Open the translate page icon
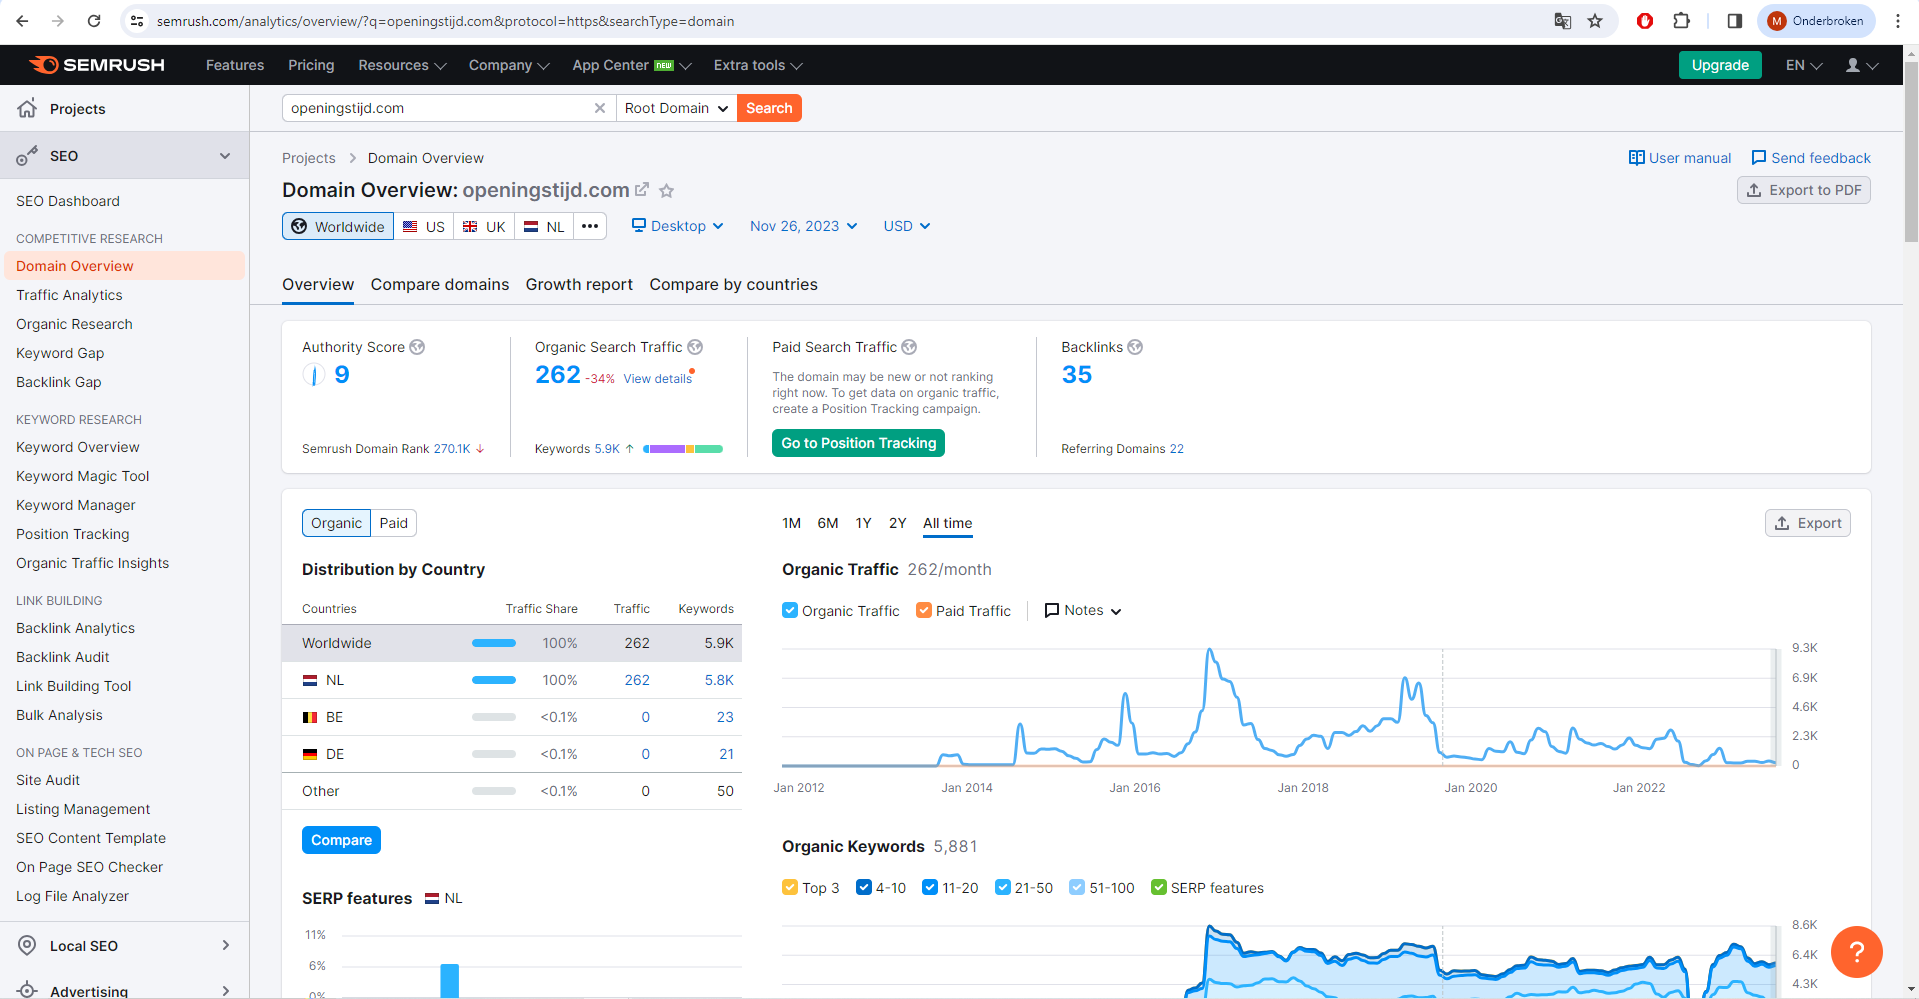Image resolution: width=1919 pixels, height=999 pixels. pyautogui.click(x=1562, y=21)
